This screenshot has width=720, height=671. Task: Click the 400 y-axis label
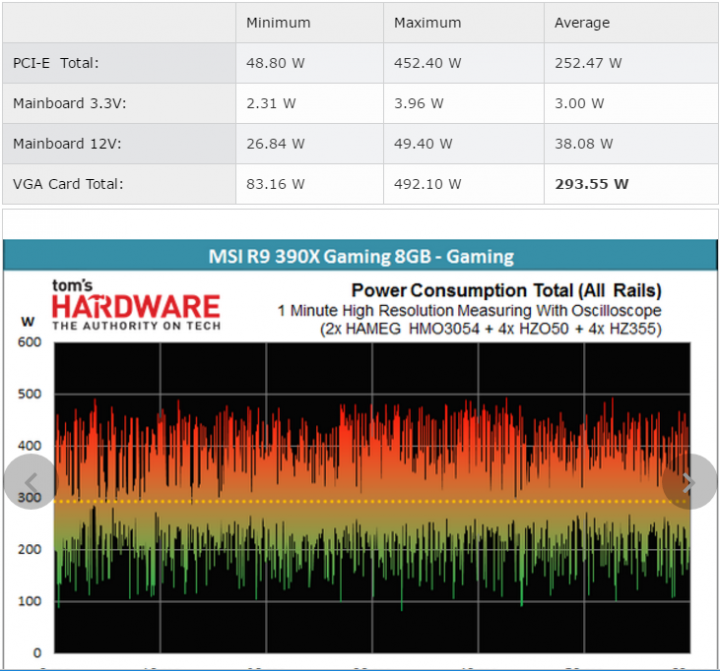[x=29, y=446]
